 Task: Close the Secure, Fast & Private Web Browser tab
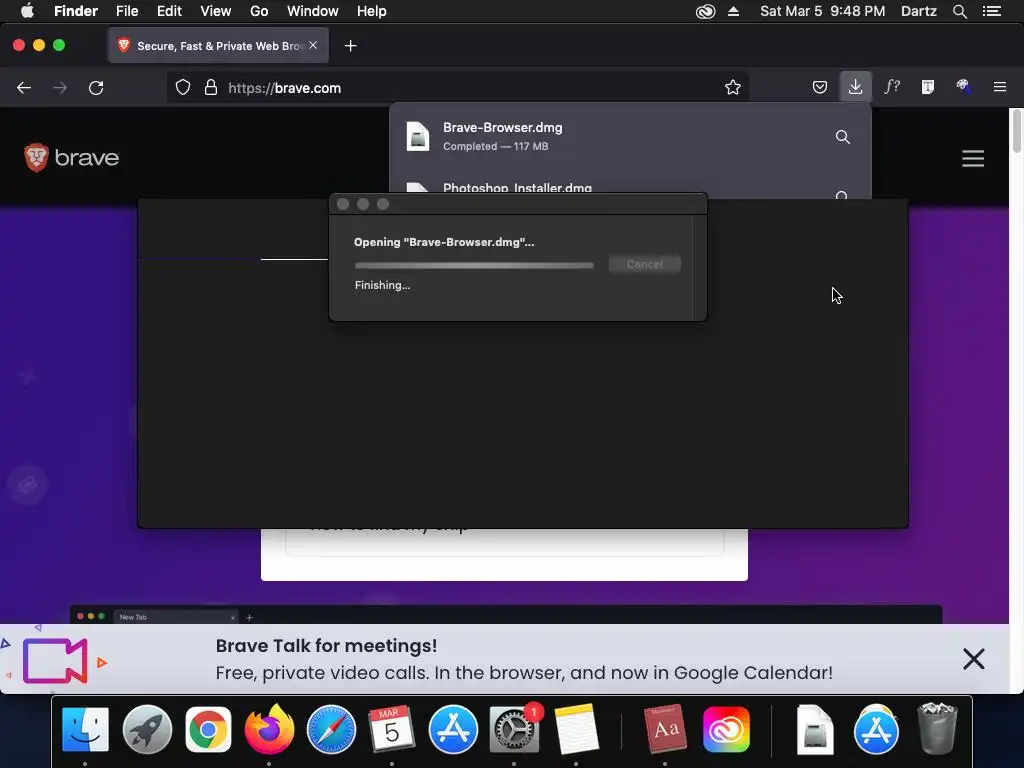point(313,45)
